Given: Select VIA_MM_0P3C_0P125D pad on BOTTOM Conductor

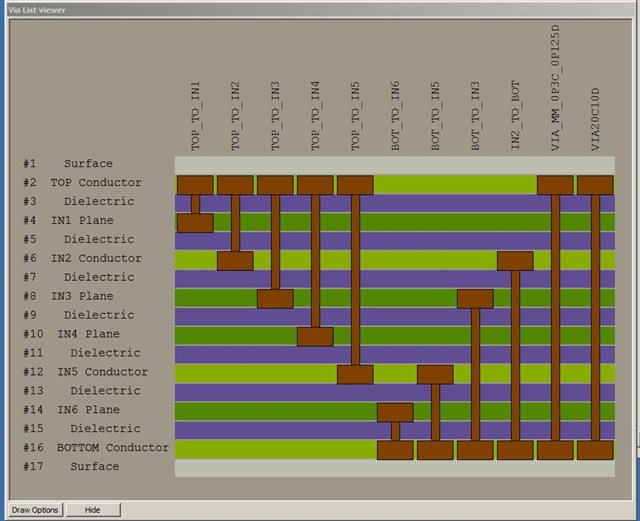Looking at the screenshot, I should point(555,450).
